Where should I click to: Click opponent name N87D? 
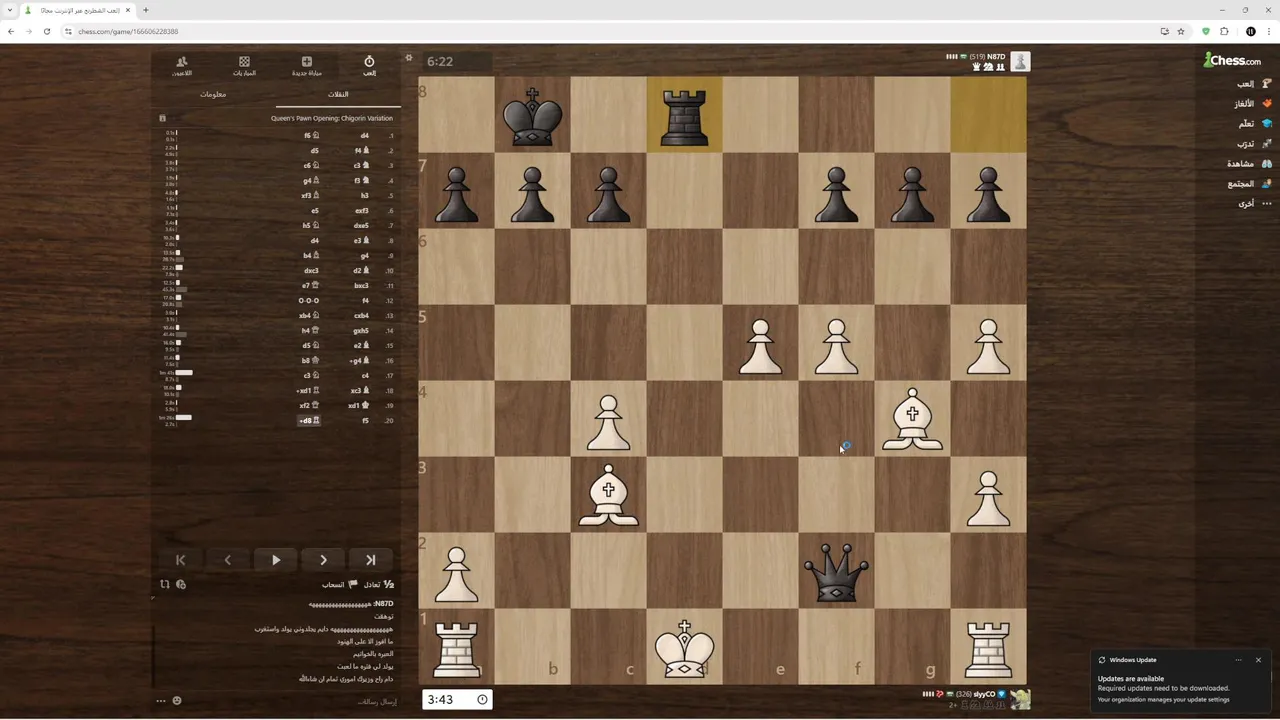(x=996, y=57)
